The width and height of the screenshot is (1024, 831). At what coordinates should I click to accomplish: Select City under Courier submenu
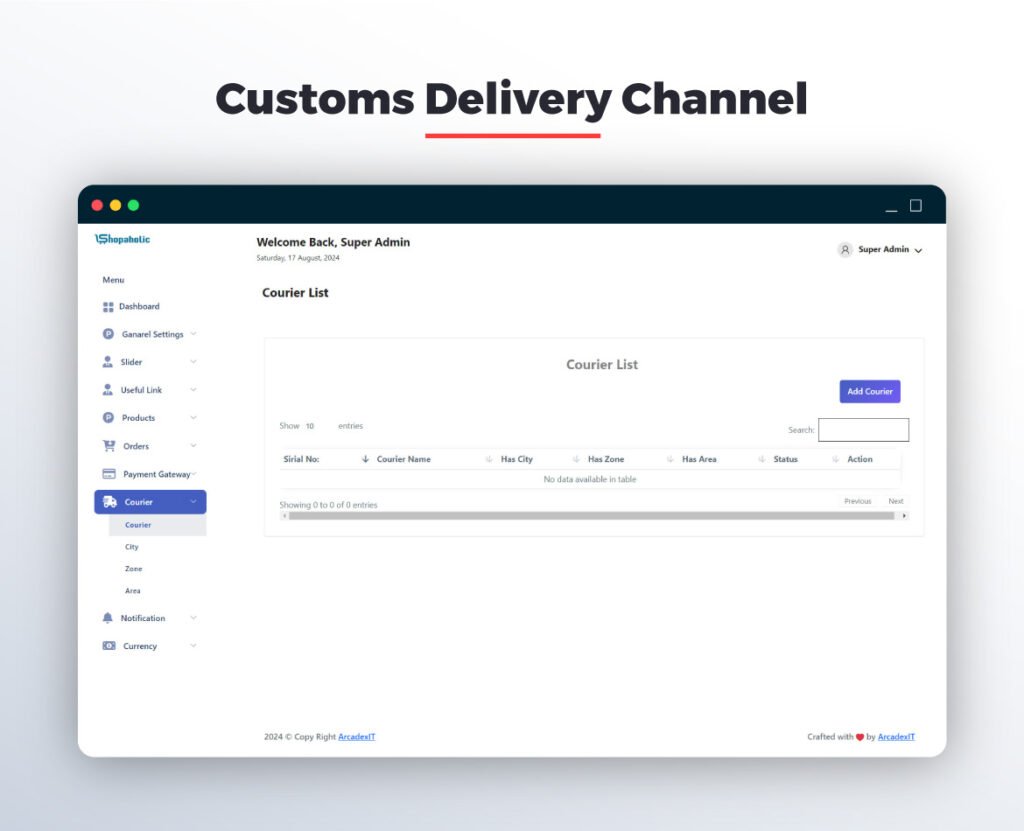click(132, 547)
